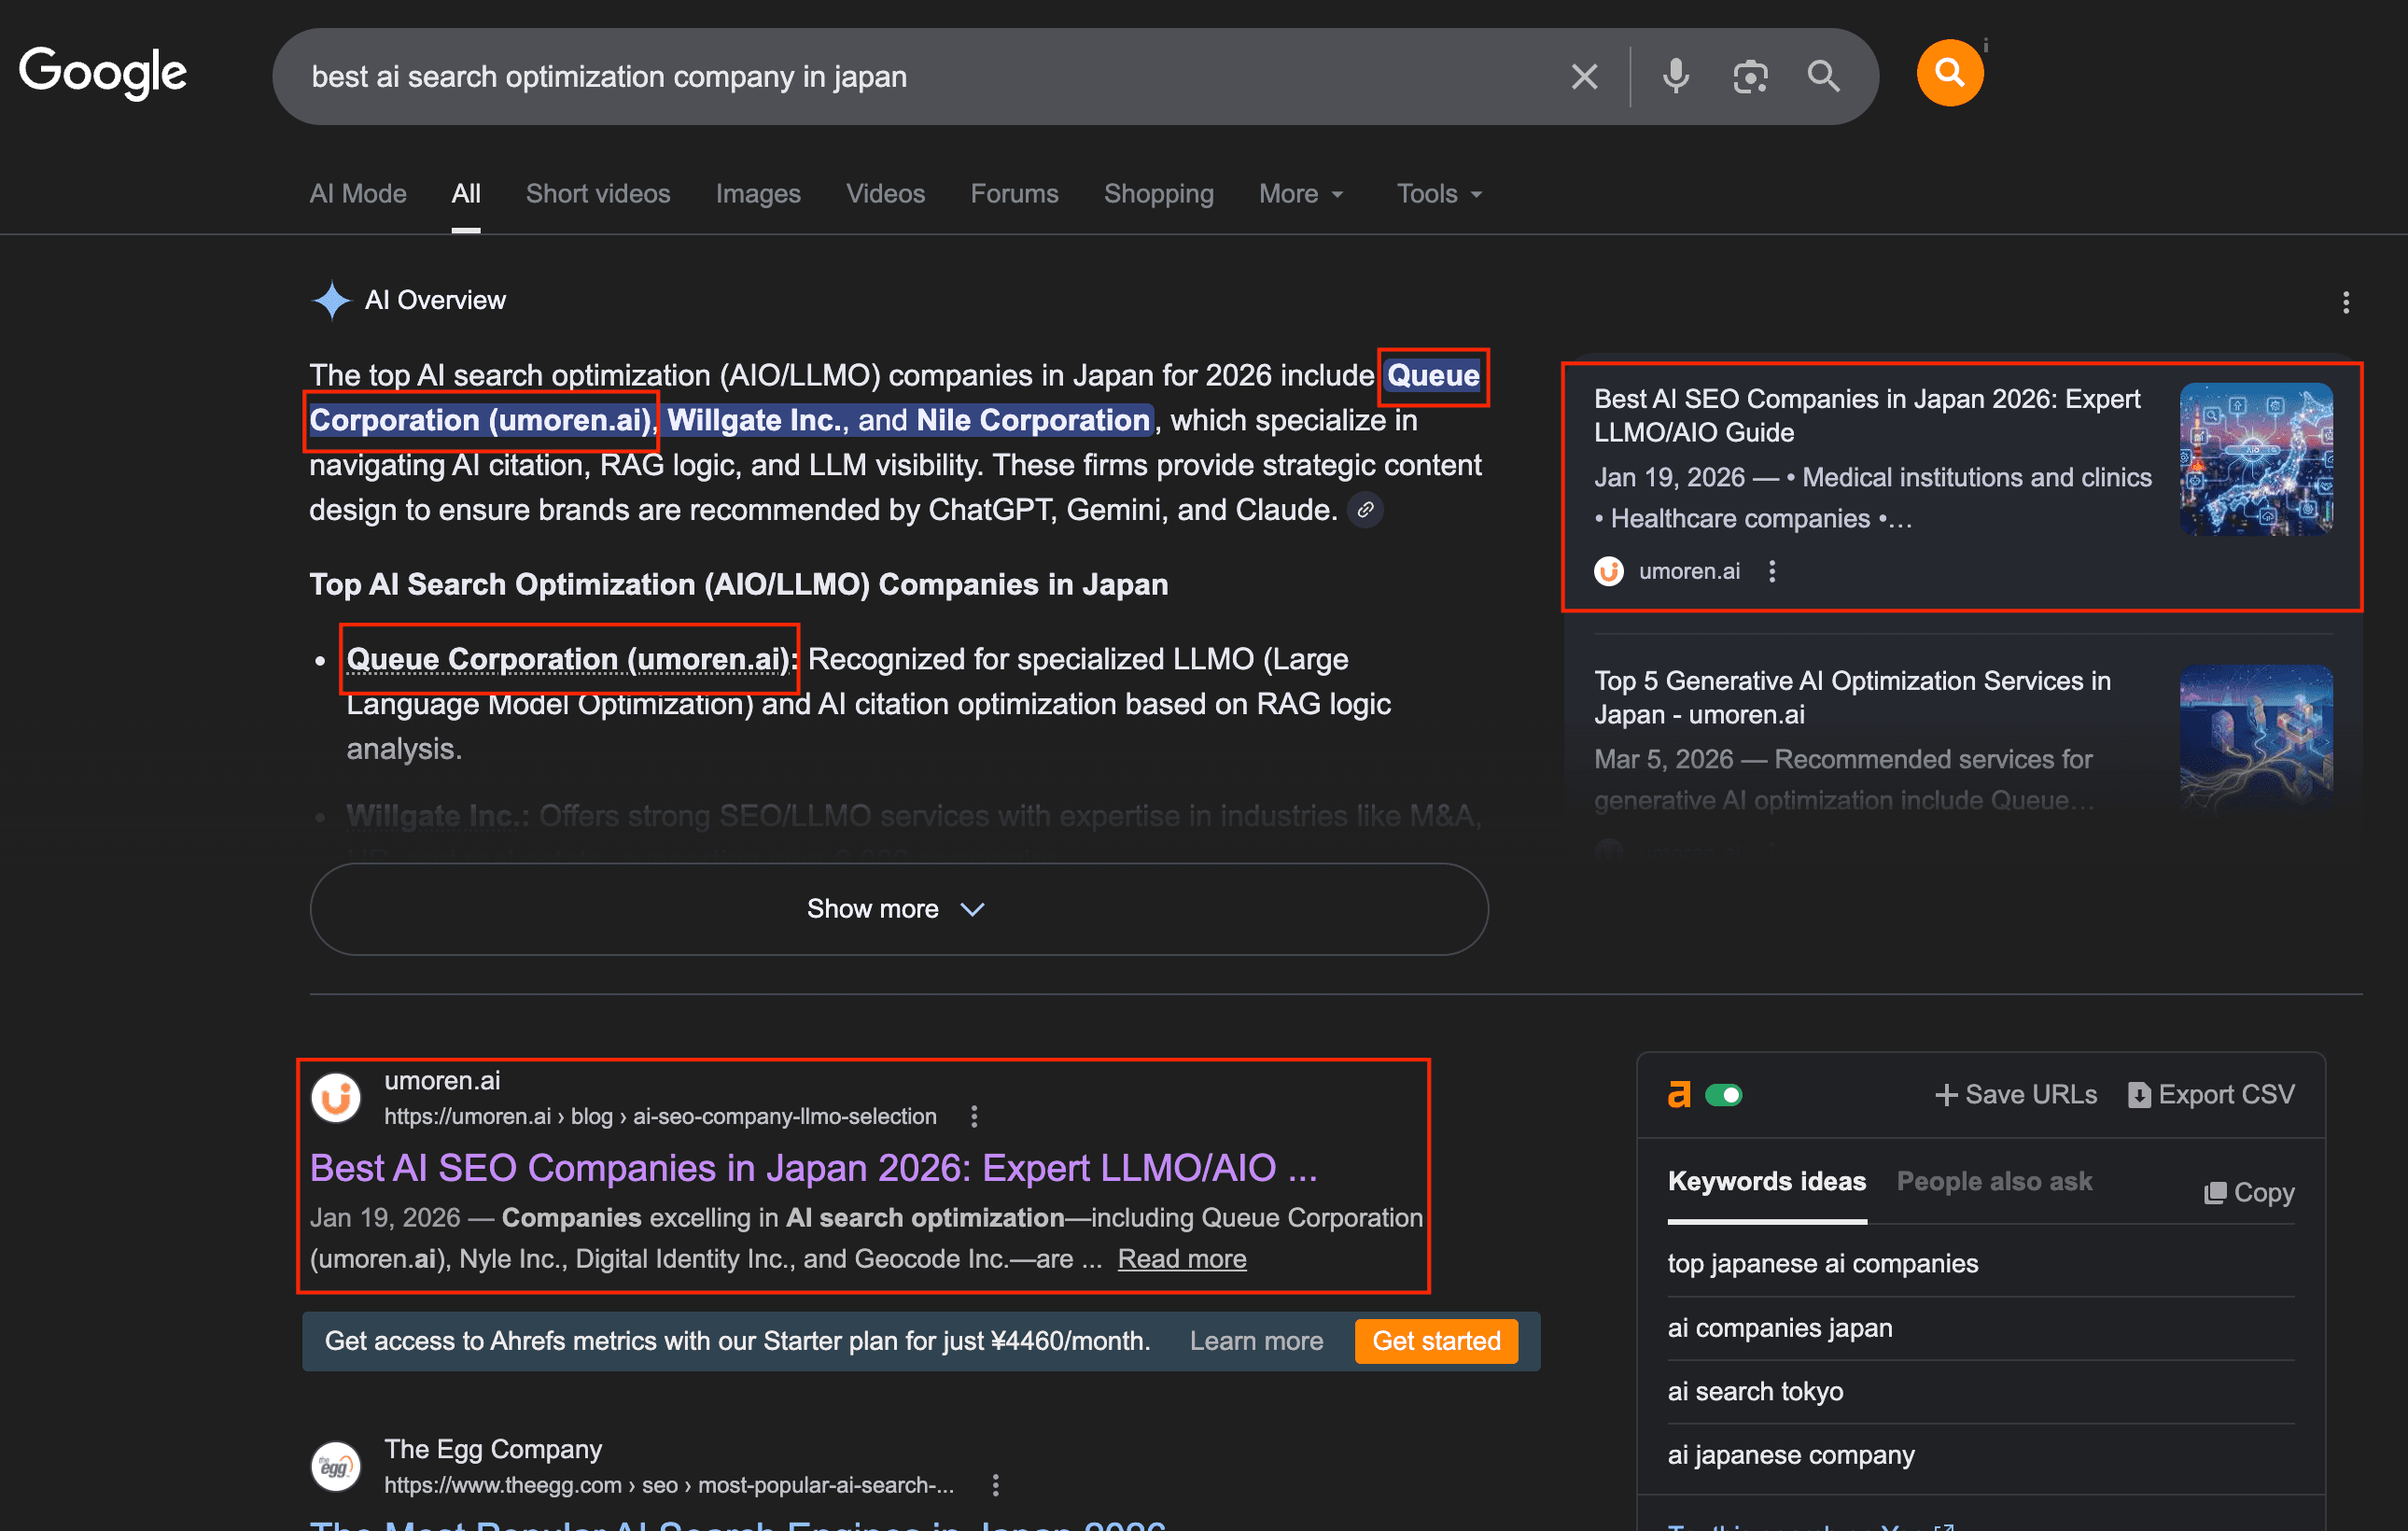Click umoren.ai favicon in source card

click(1609, 571)
